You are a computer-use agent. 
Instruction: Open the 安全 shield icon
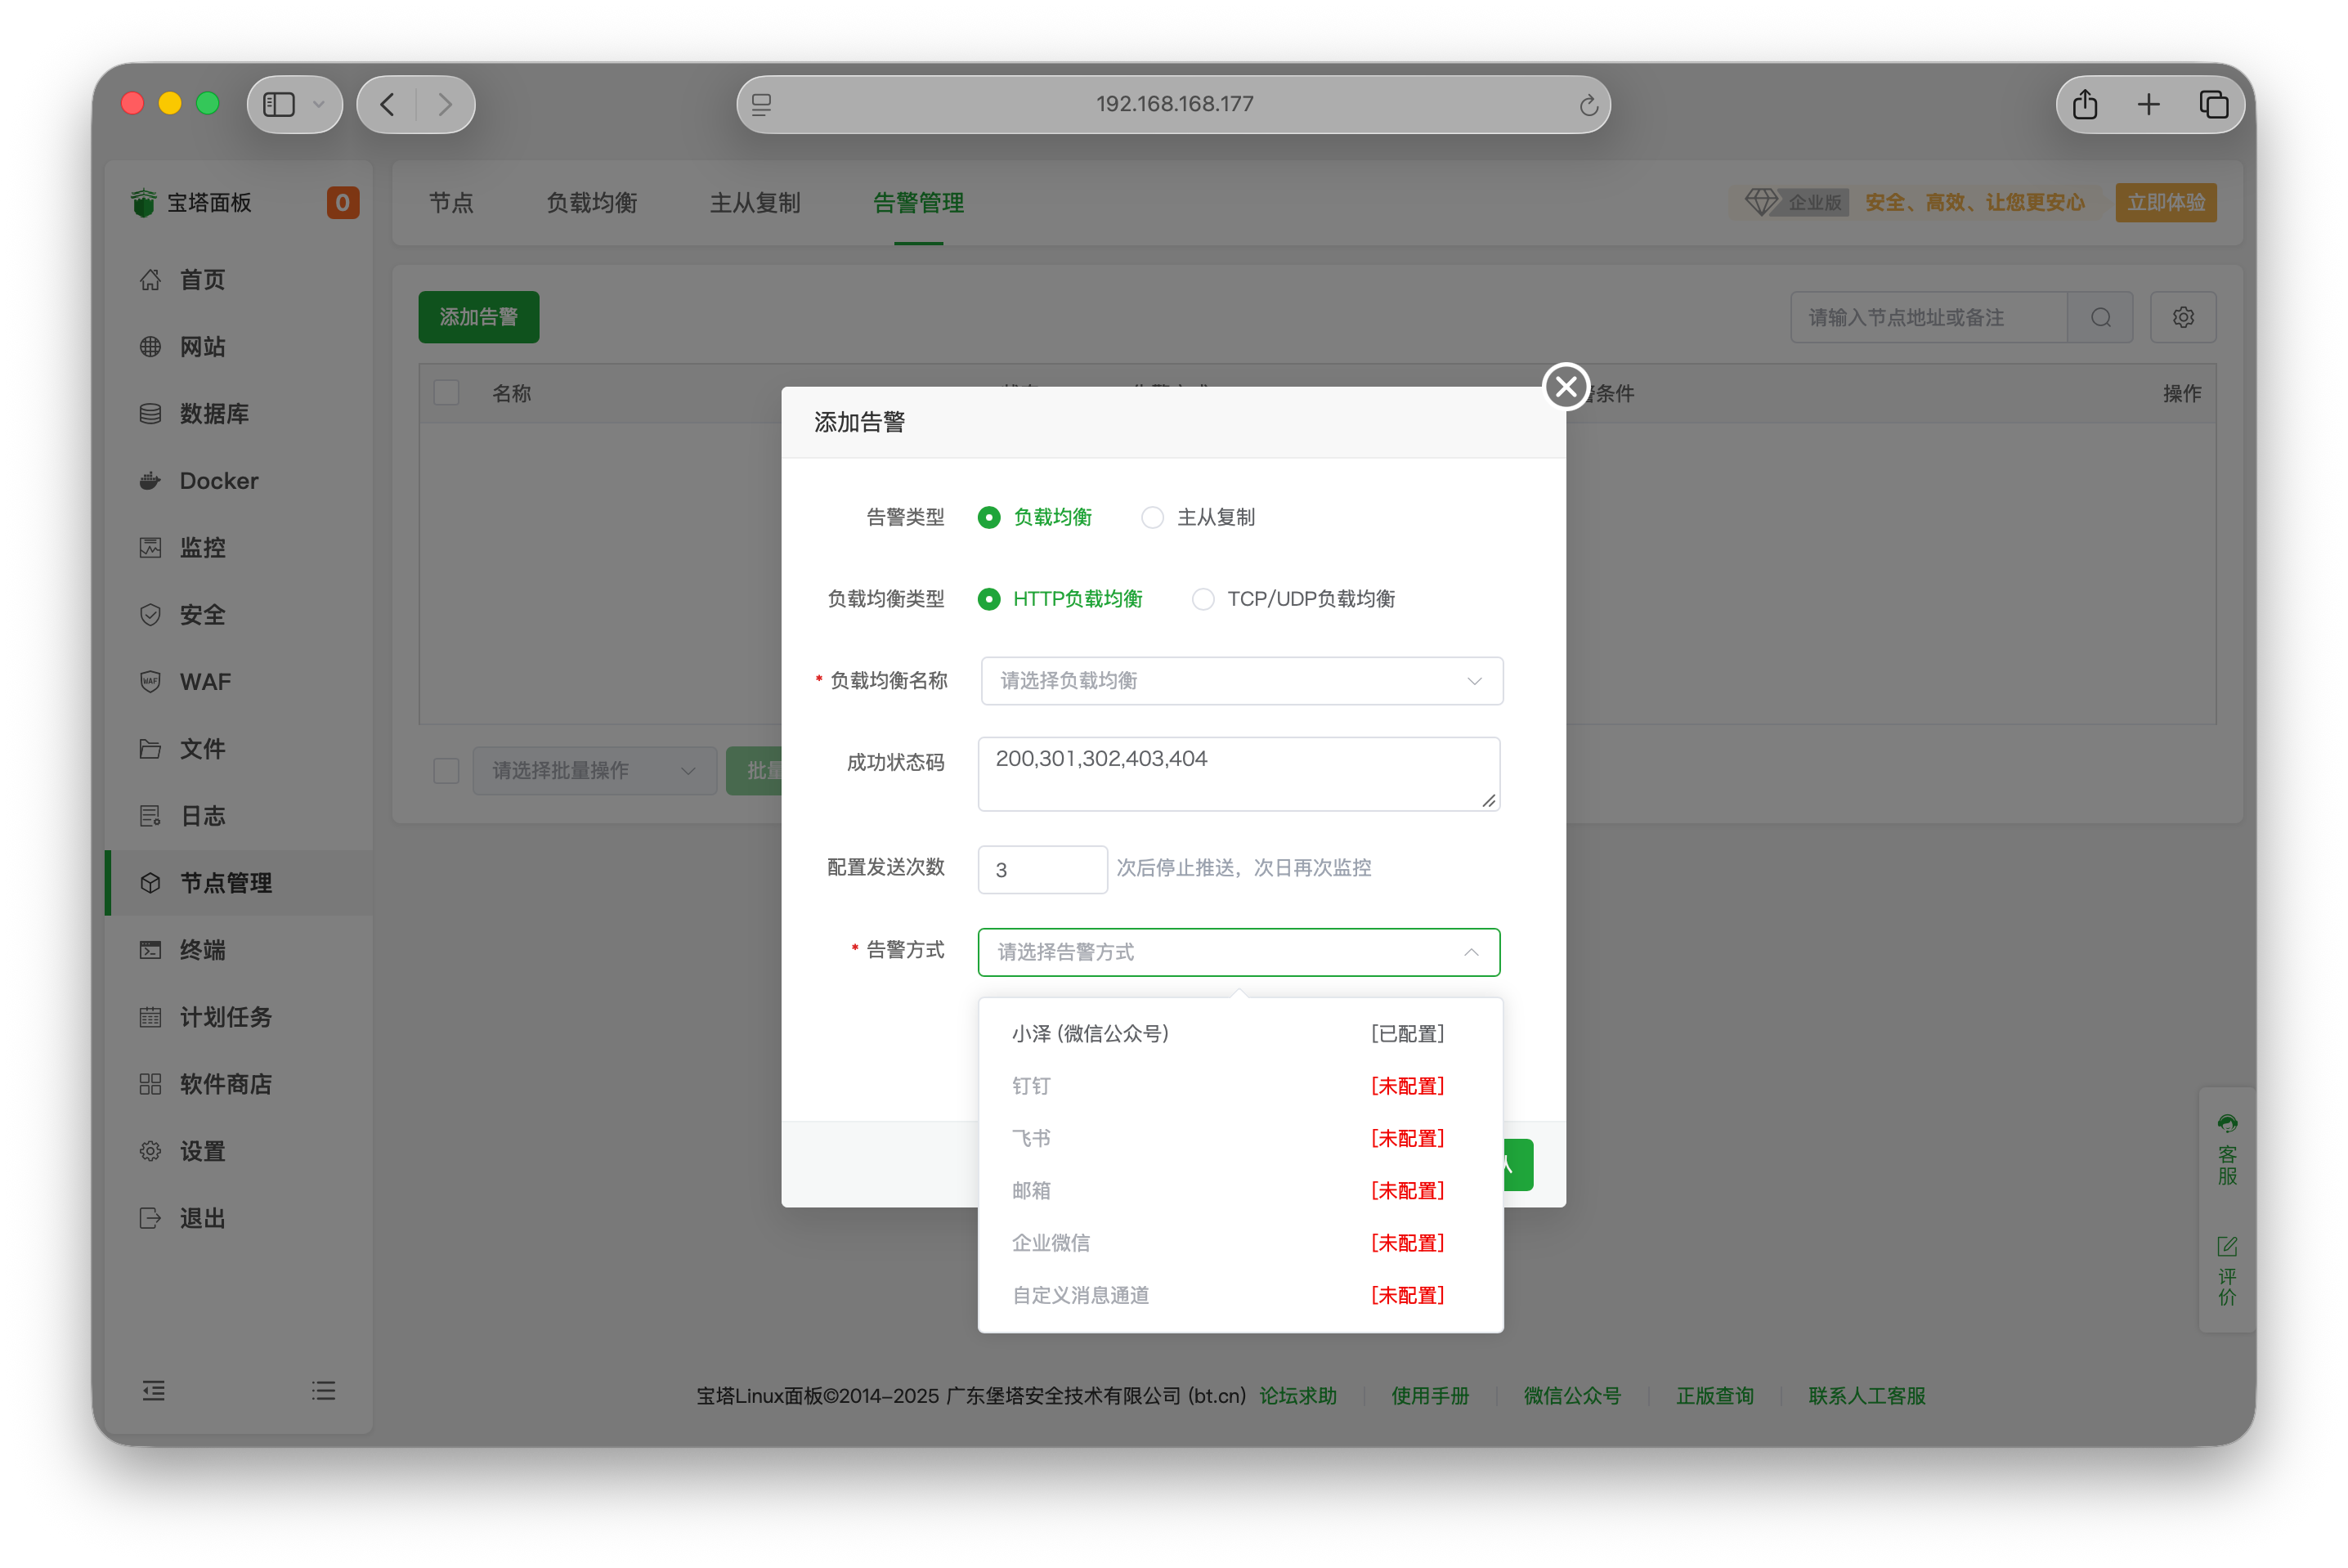tap(150, 615)
